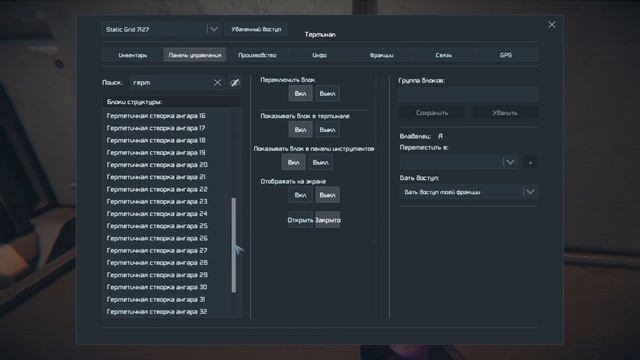Click the Удаленный доступ button
The image size is (640, 360).
[256, 29]
